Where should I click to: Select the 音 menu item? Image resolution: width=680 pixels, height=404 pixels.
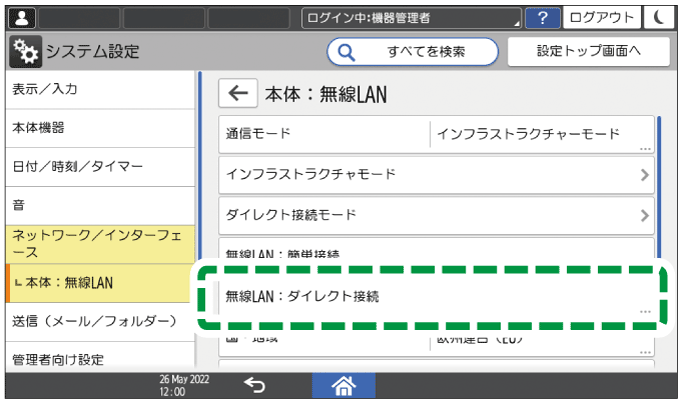coord(100,205)
